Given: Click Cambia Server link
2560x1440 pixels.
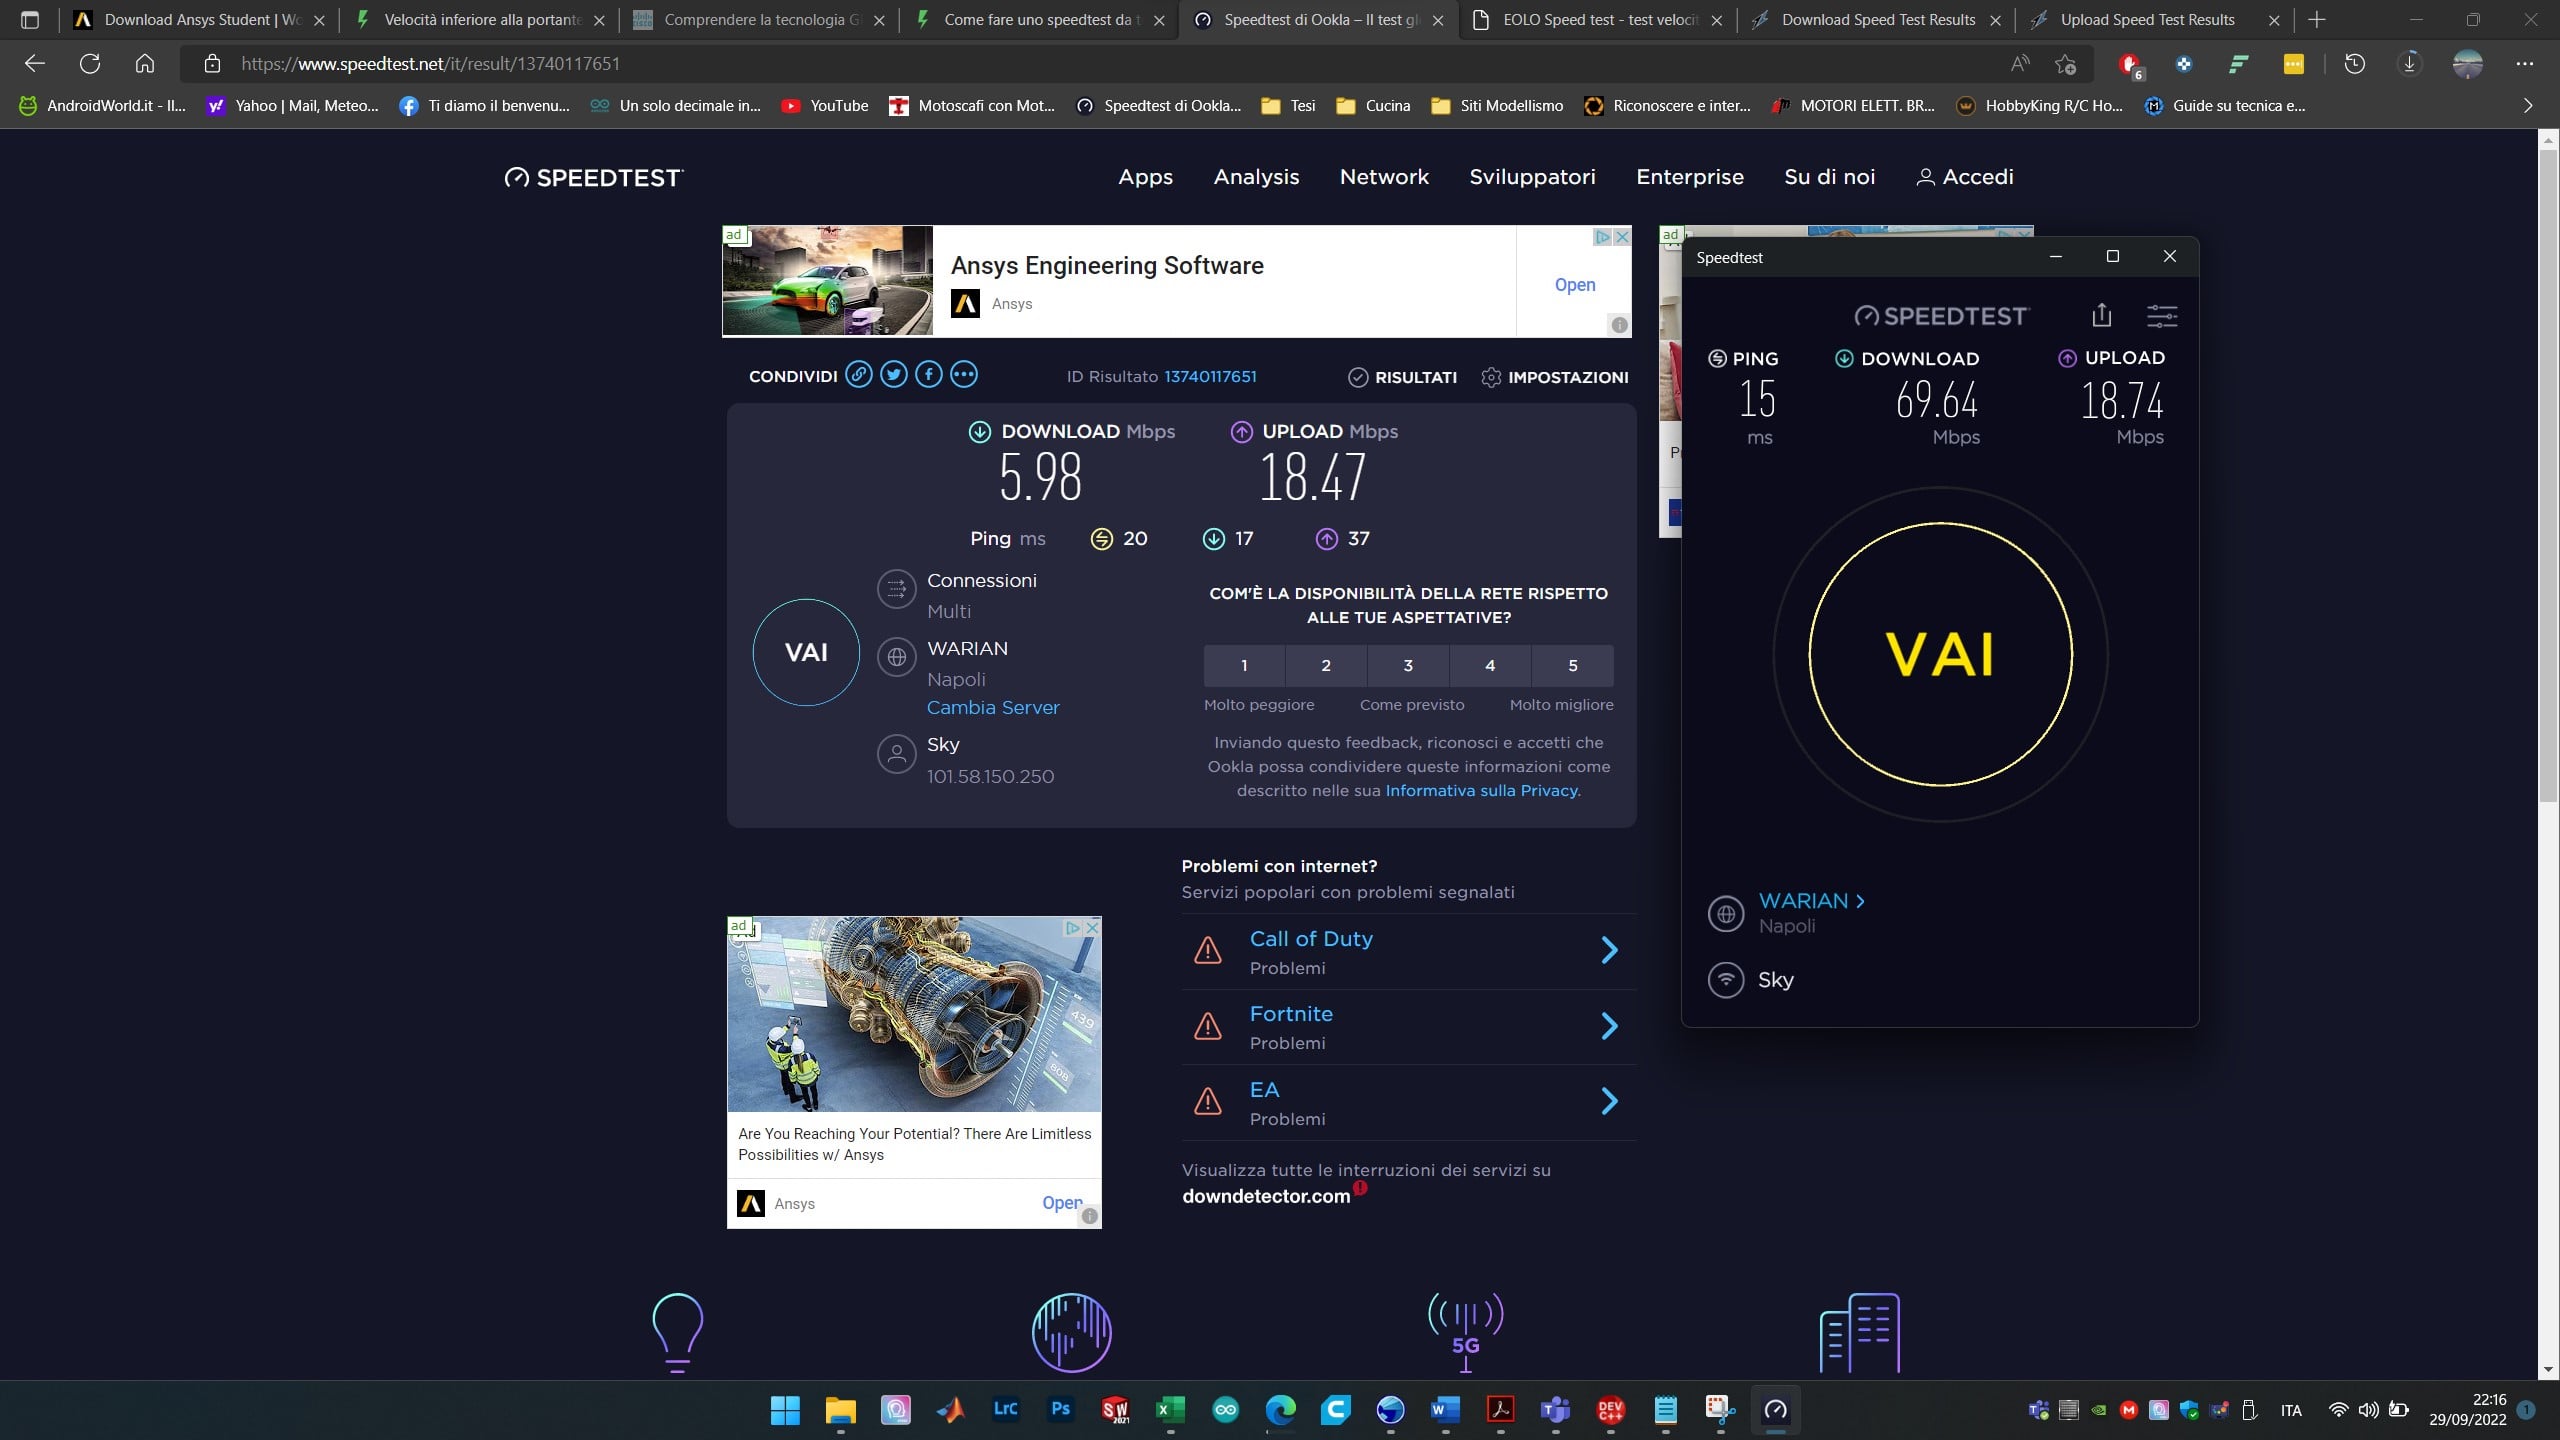Looking at the screenshot, I should click(x=993, y=707).
